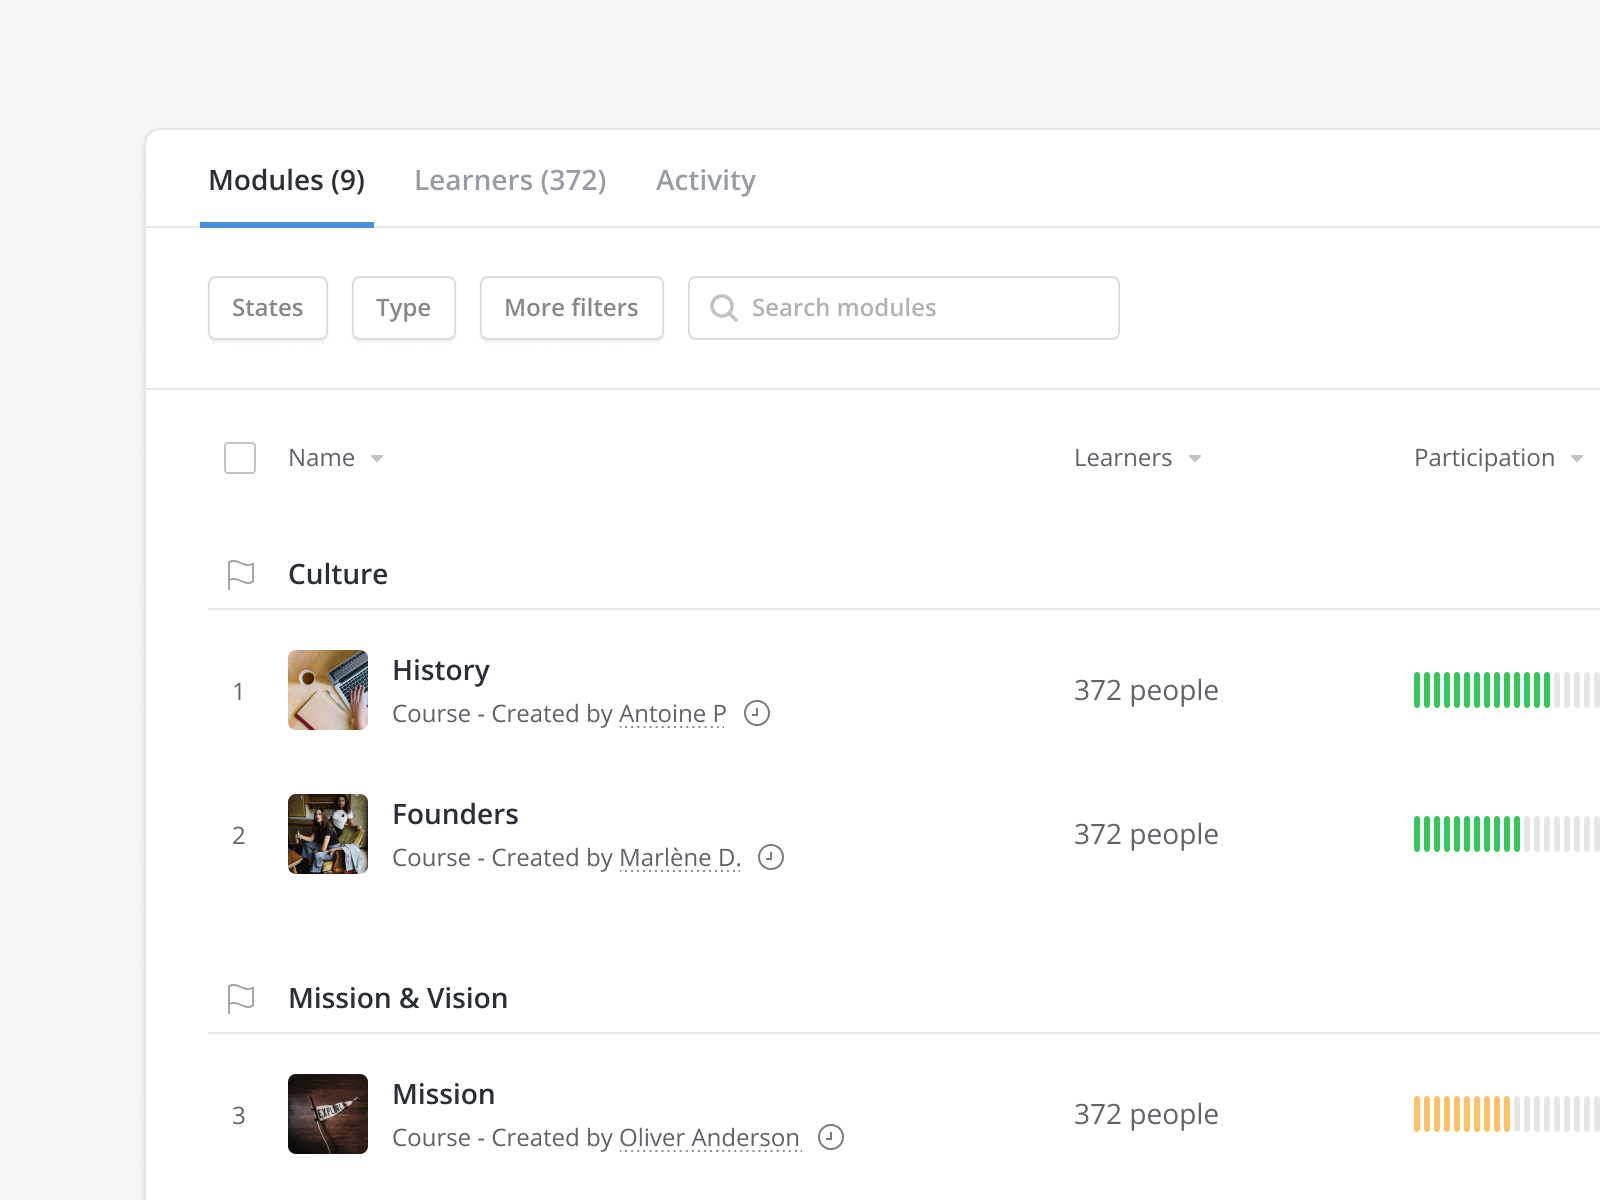The width and height of the screenshot is (1600, 1200).
Task: Click the clock icon next to Oliver Anderson
Action: click(831, 1137)
